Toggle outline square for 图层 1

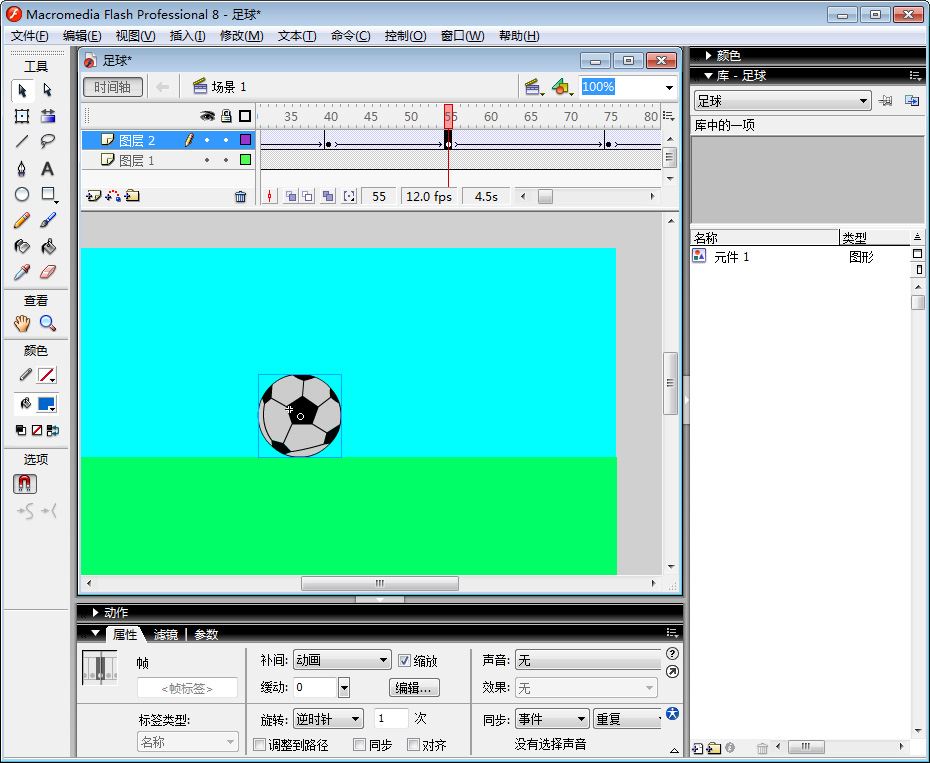(x=245, y=160)
